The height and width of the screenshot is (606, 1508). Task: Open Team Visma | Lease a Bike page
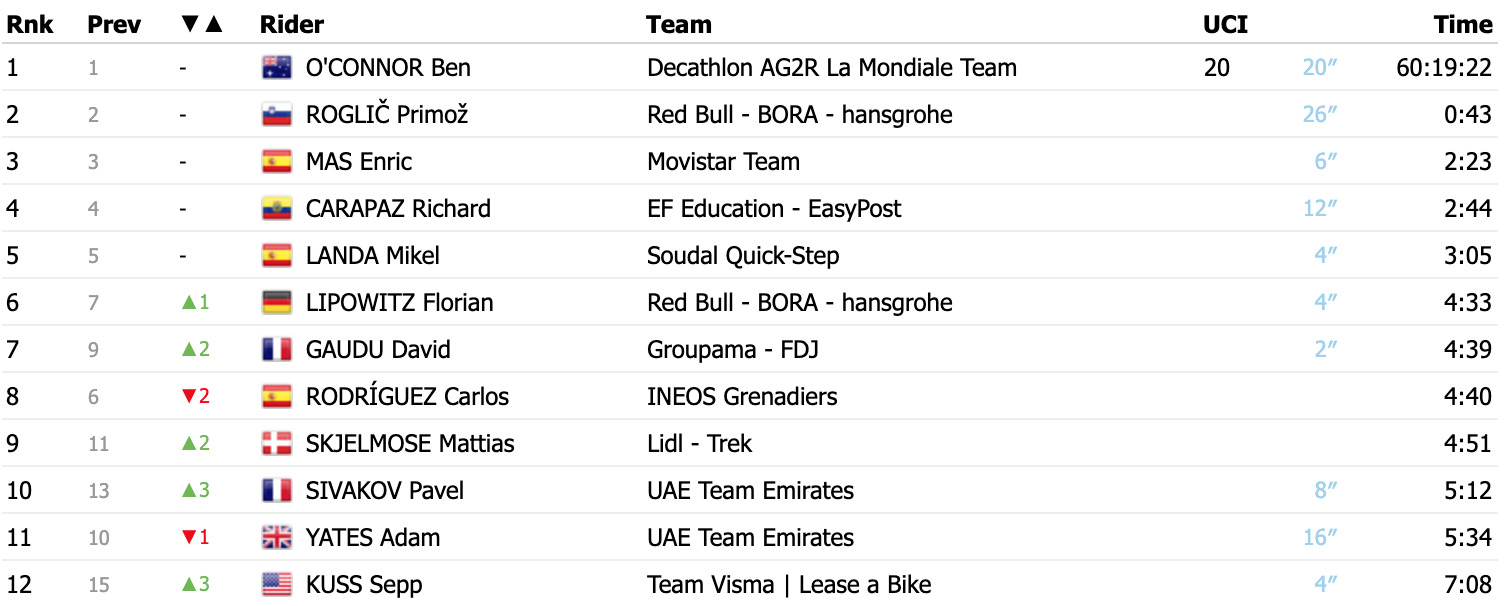(x=789, y=585)
